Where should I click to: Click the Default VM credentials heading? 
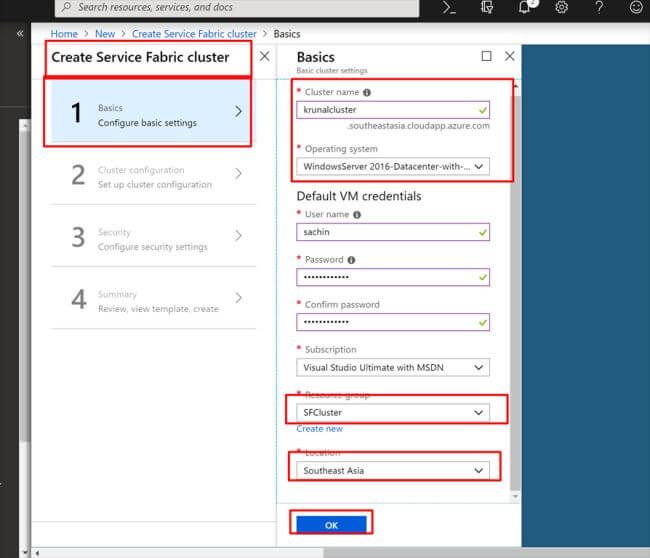359,196
